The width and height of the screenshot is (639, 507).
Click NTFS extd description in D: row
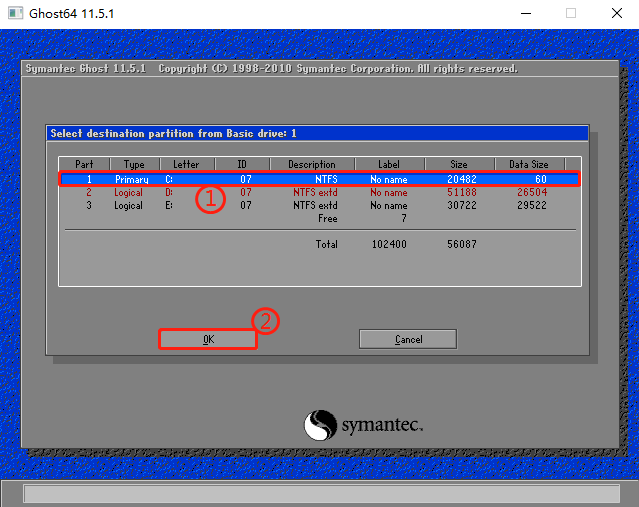315,192
